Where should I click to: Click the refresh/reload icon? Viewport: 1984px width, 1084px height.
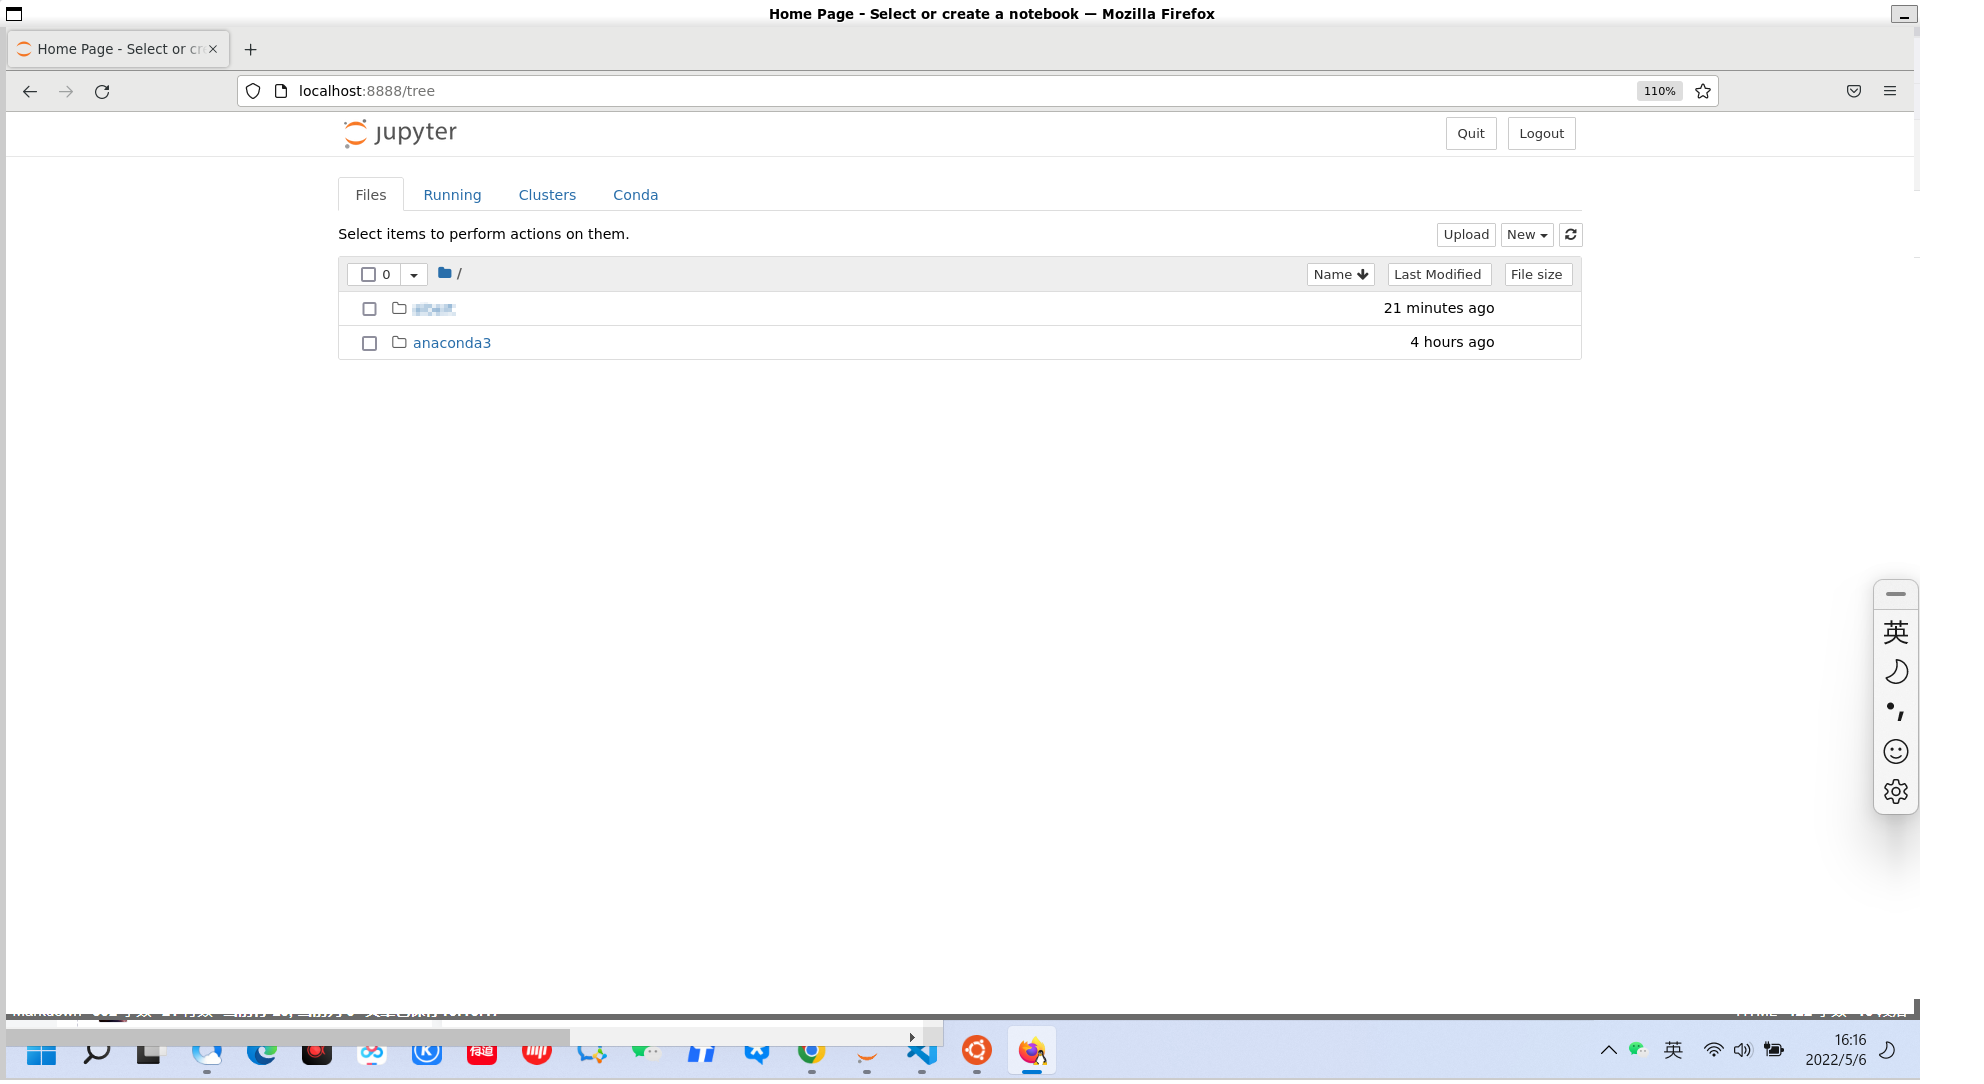click(1570, 234)
